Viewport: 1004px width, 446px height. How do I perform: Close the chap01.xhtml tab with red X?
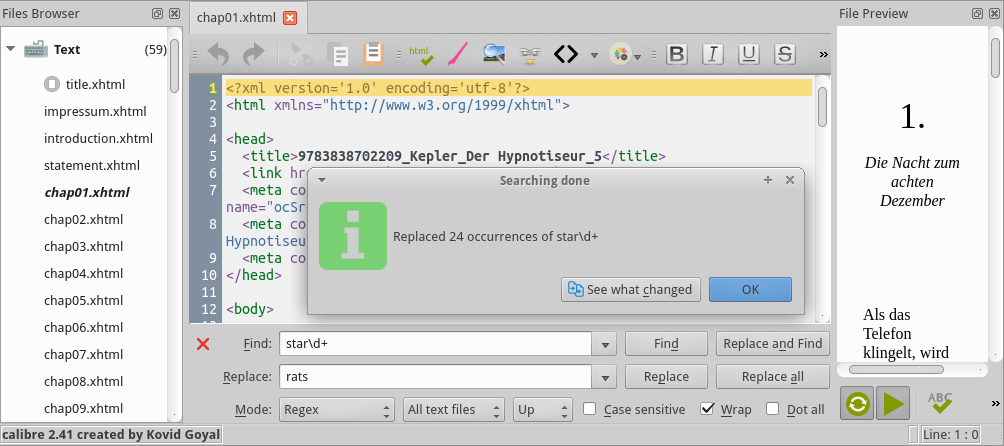point(289,18)
